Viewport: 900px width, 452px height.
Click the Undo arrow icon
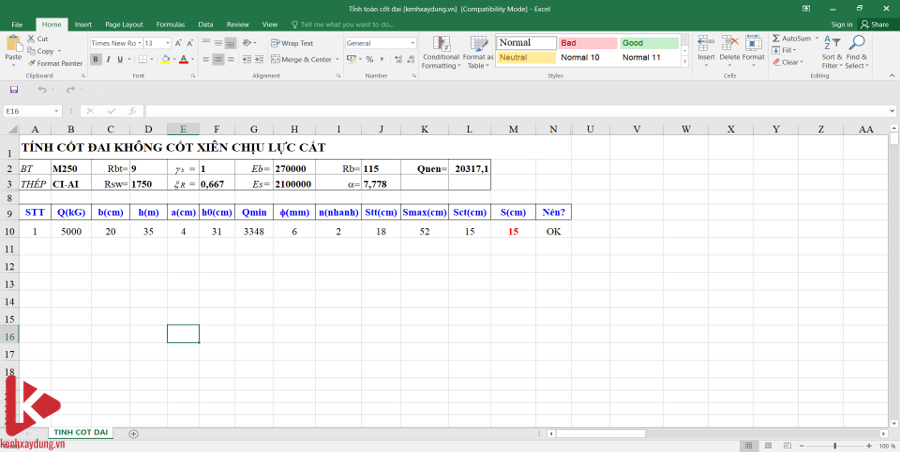click(41, 90)
